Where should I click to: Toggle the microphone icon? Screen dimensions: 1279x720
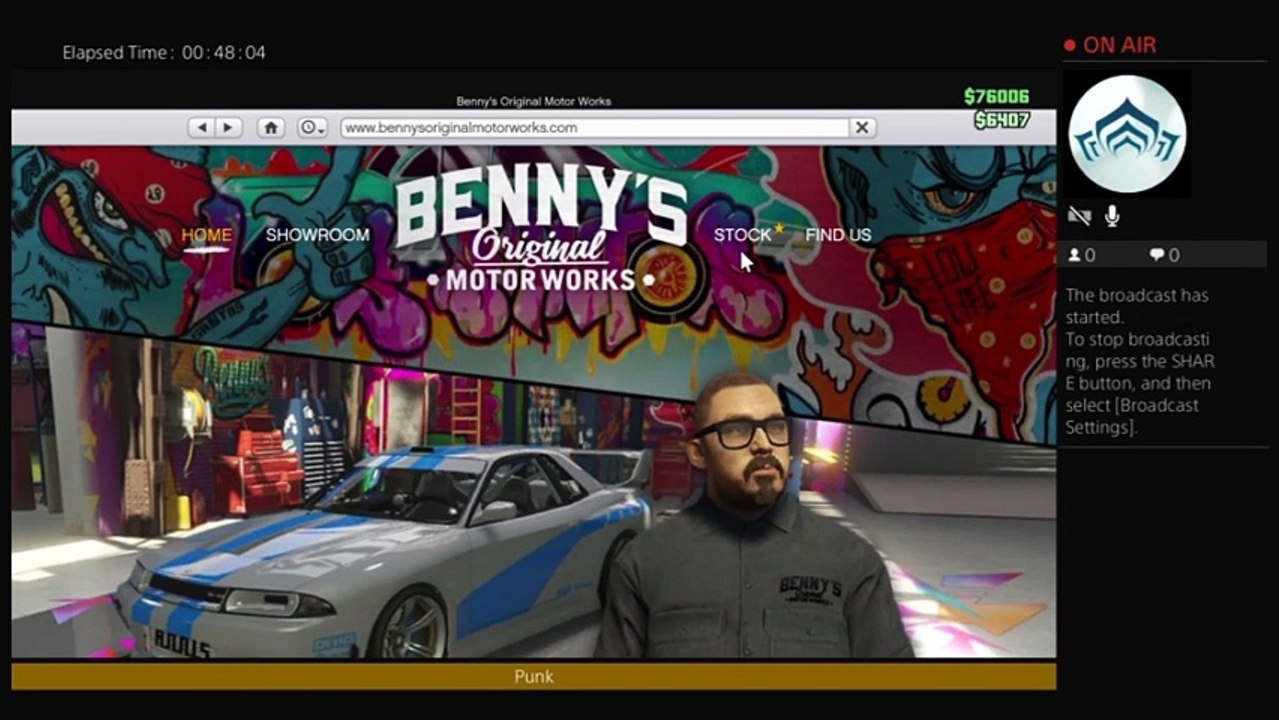pyautogui.click(x=1112, y=216)
